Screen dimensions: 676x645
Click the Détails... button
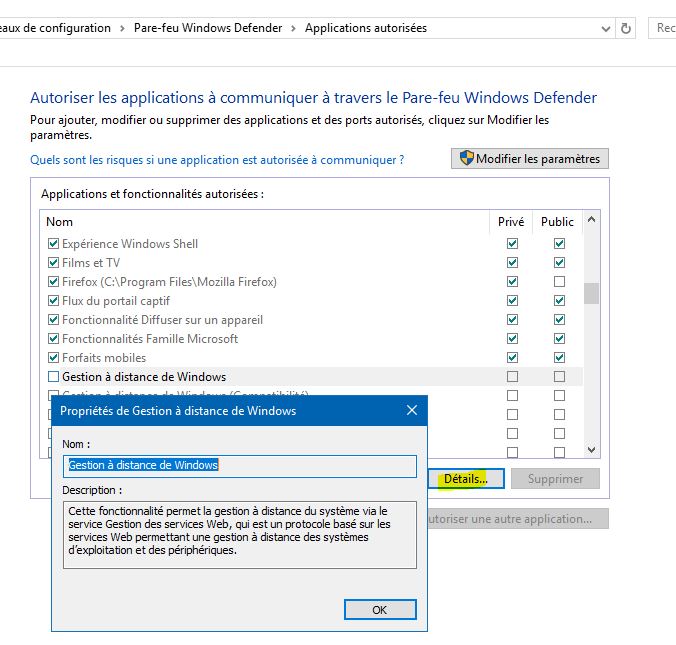pos(466,479)
